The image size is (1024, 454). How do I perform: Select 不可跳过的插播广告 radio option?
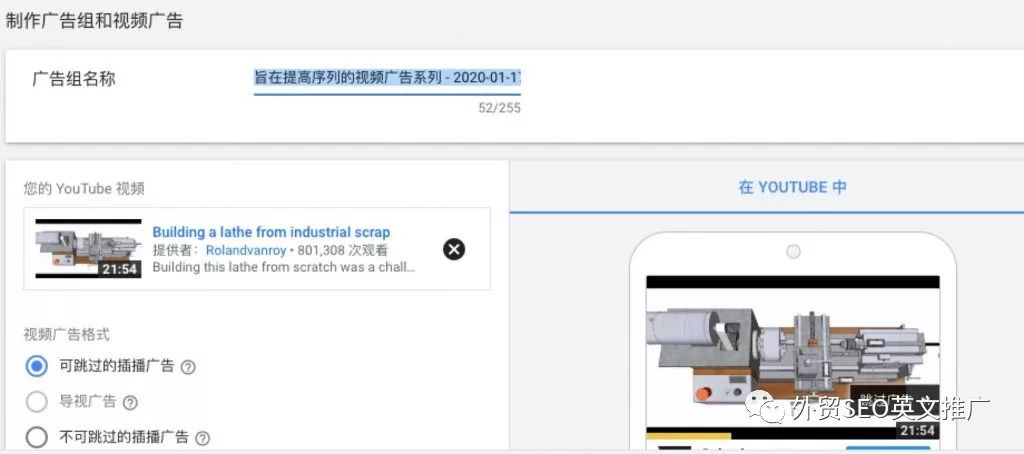click(x=37, y=437)
